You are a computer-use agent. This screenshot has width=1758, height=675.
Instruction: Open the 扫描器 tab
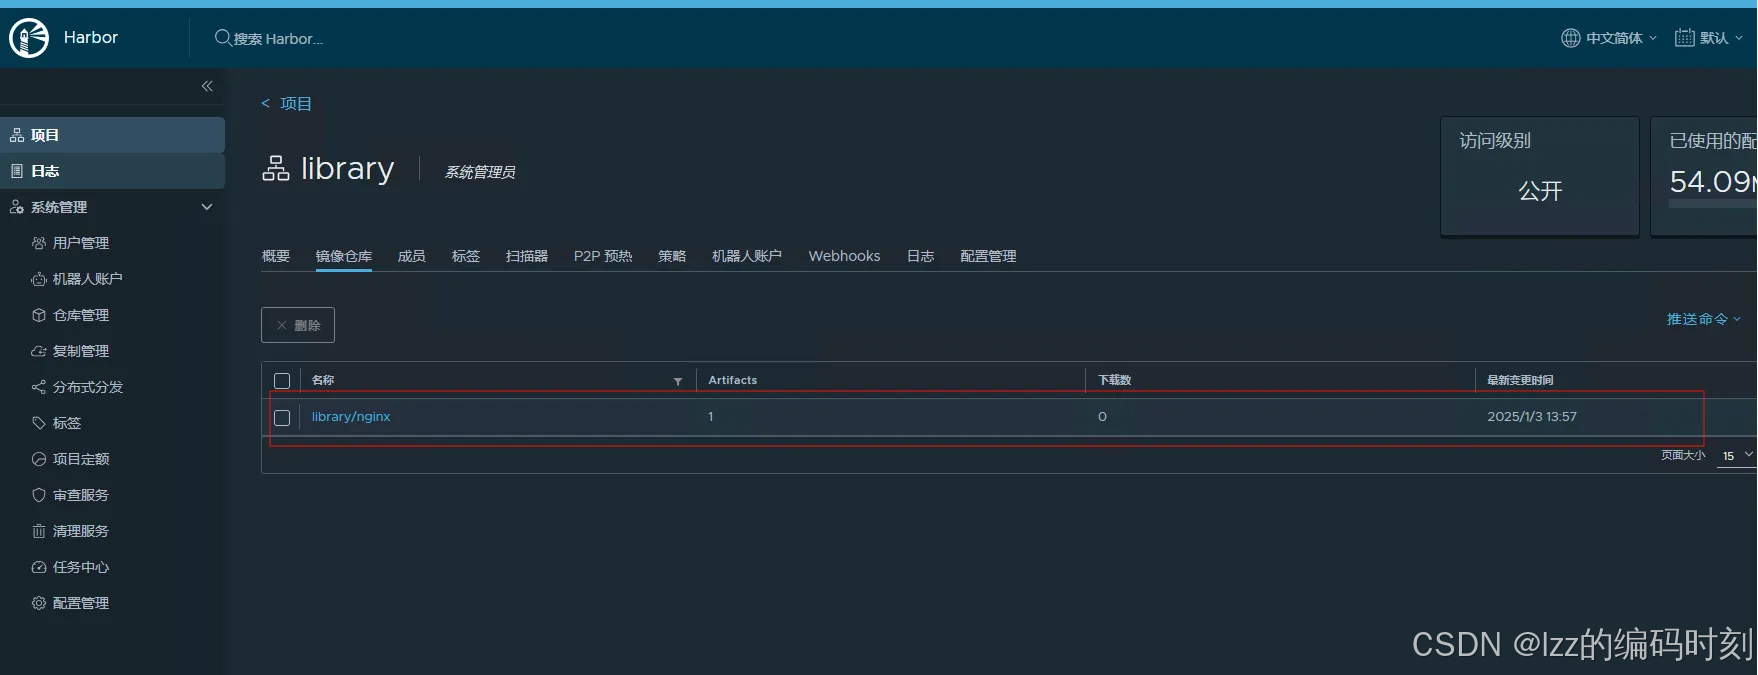pos(527,256)
